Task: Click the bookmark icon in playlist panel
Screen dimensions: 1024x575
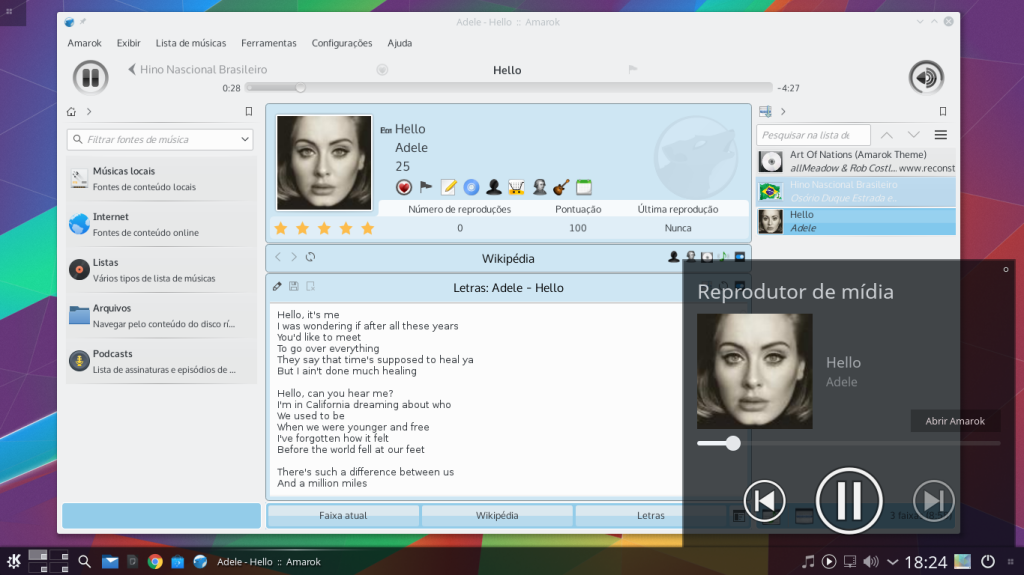Action: click(942, 112)
